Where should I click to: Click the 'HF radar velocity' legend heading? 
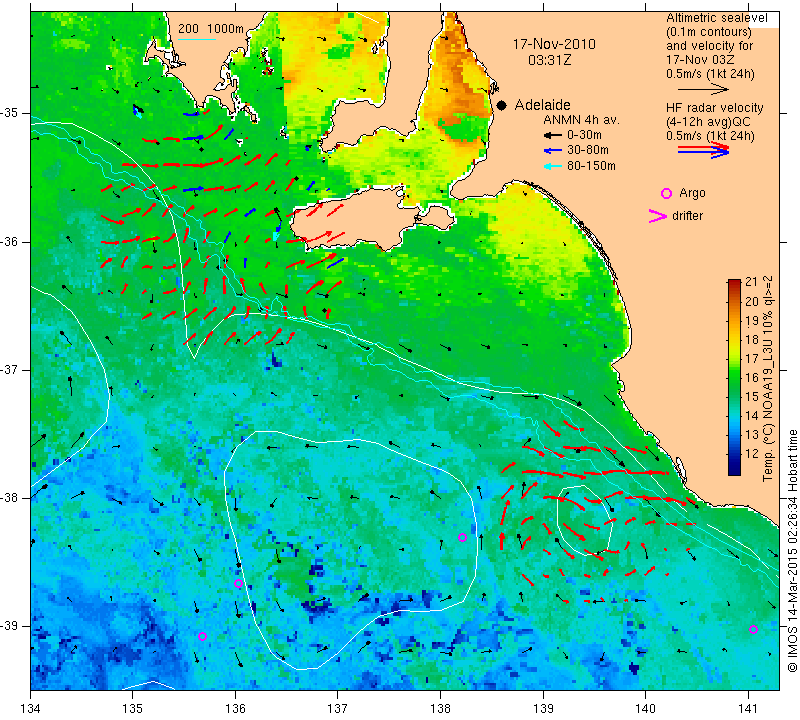pyautogui.click(x=714, y=108)
